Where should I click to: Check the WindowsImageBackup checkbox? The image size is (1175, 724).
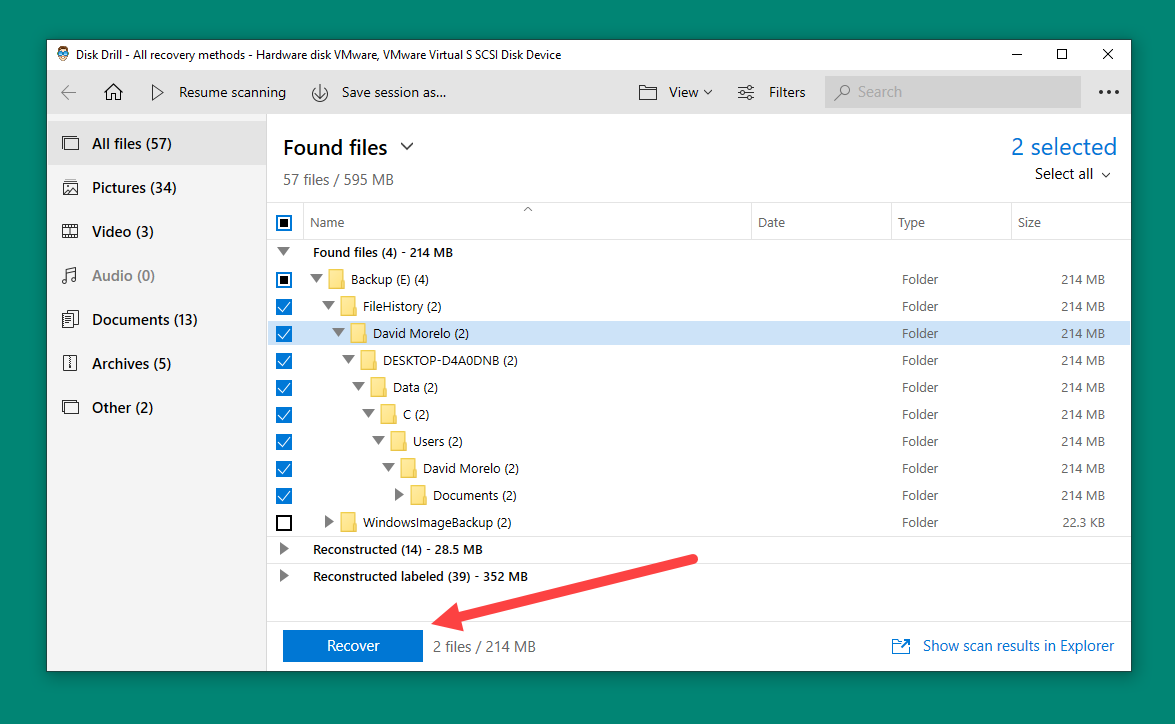(284, 522)
